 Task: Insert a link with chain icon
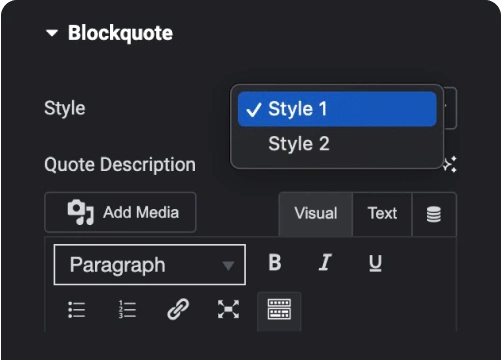178,310
